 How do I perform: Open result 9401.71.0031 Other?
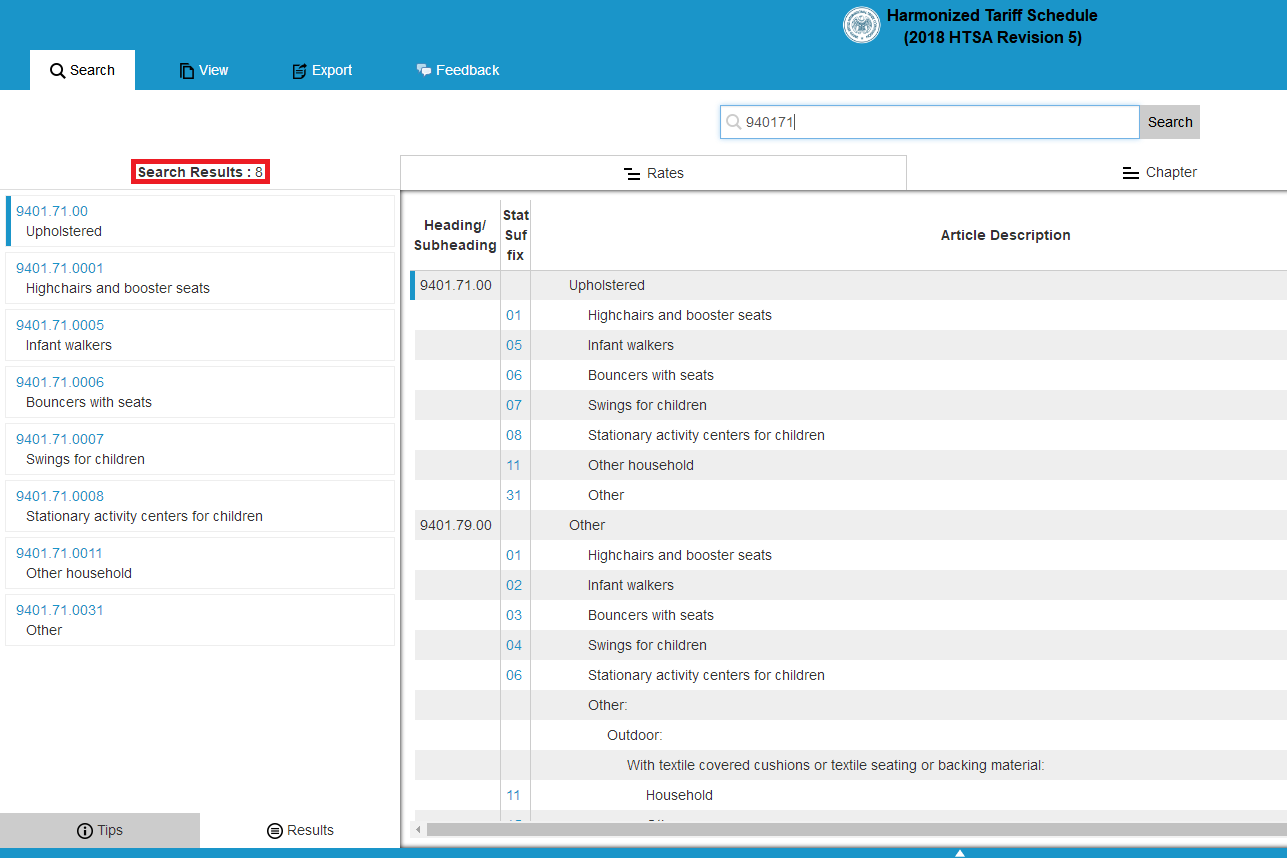coord(200,620)
